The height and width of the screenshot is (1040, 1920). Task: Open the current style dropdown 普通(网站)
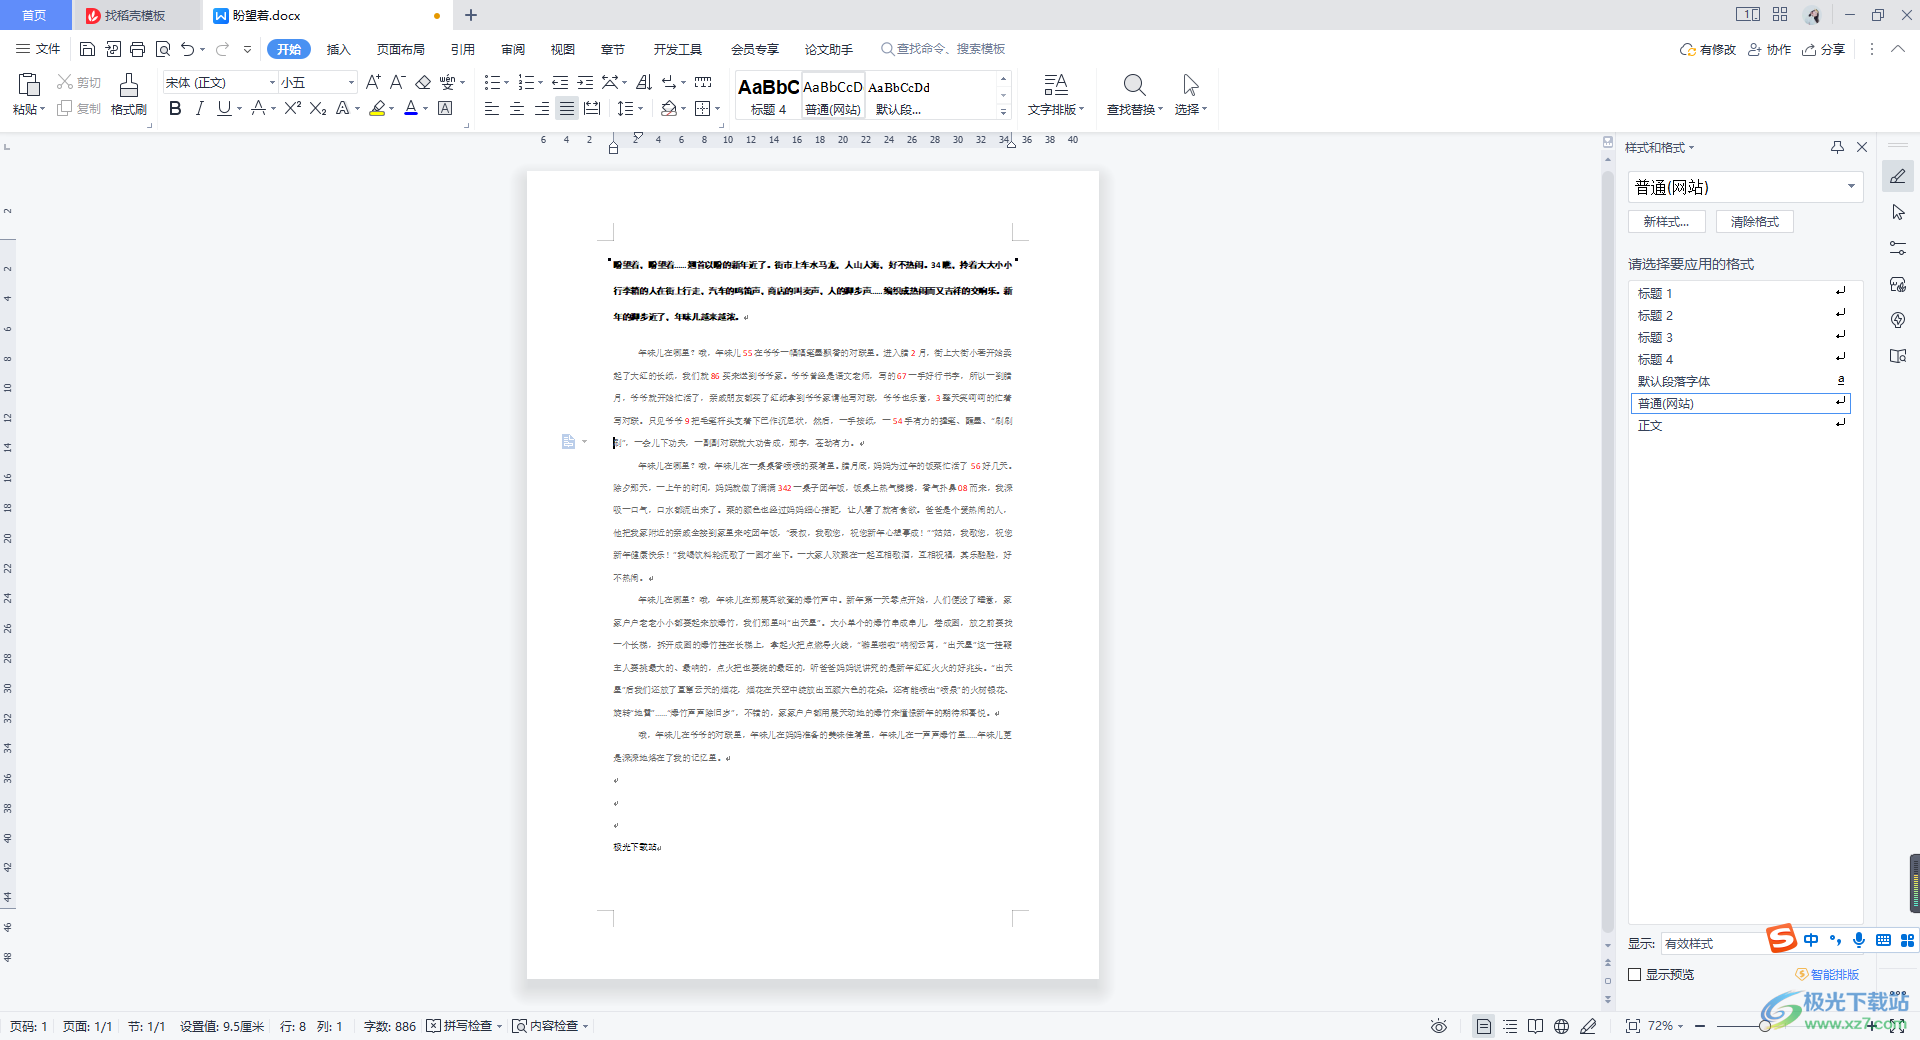click(1851, 187)
